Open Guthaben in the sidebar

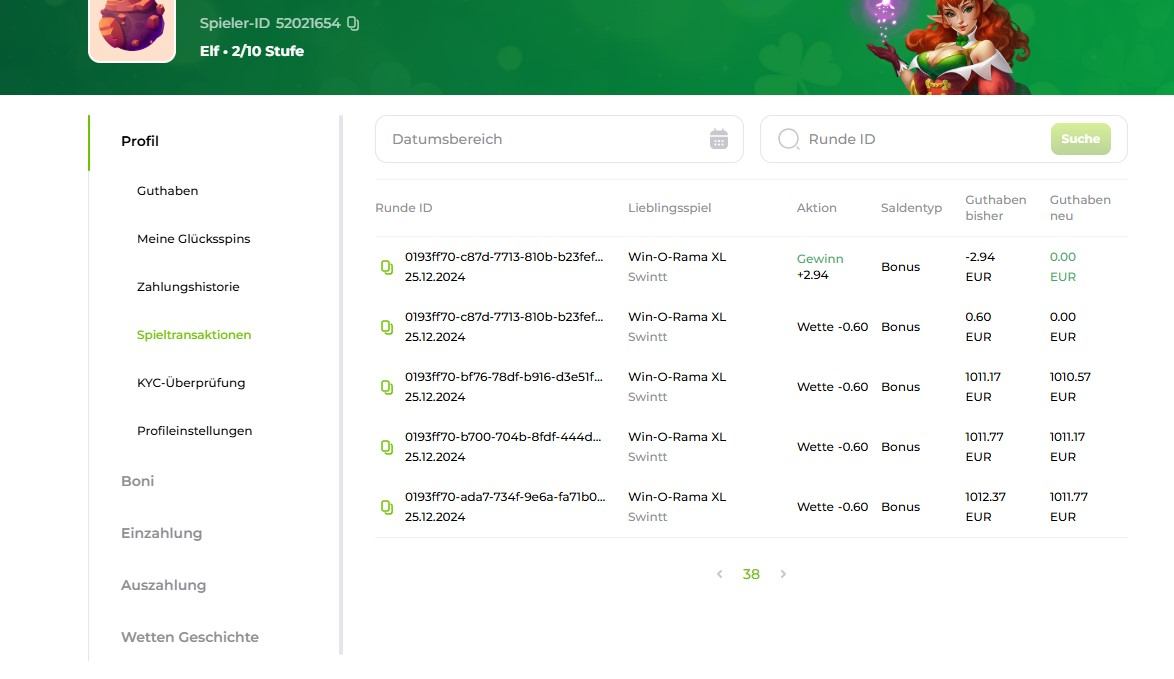(167, 191)
